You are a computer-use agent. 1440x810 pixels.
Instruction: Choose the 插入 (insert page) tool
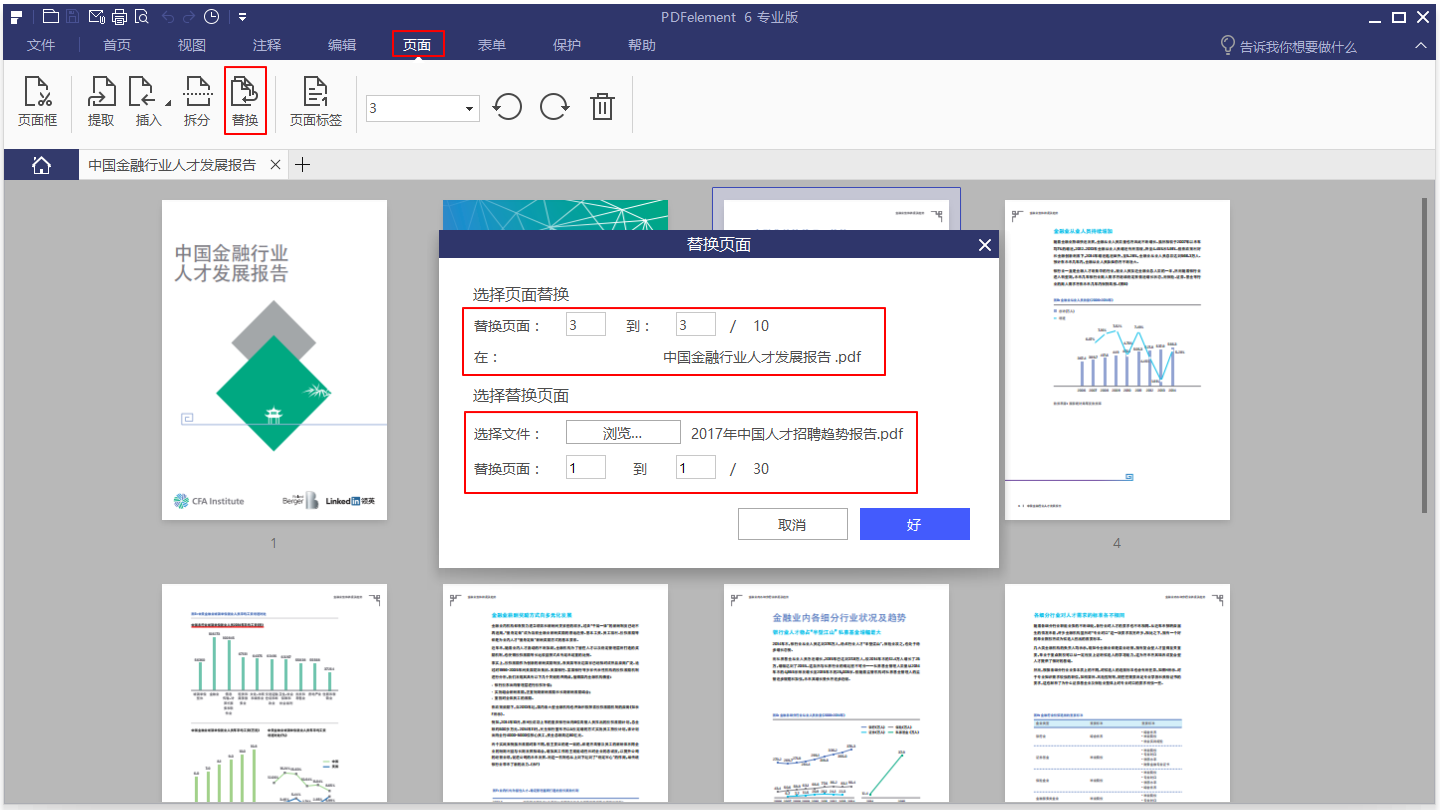pos(147,103)
